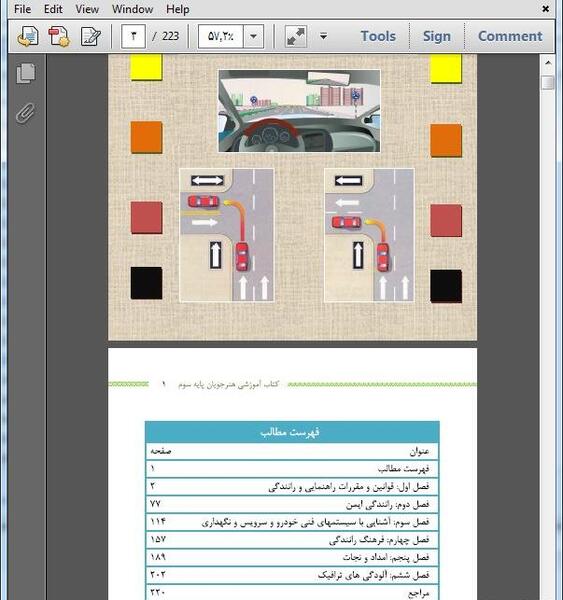
Task: Open the Help menu
Action: tap(178, 9)
